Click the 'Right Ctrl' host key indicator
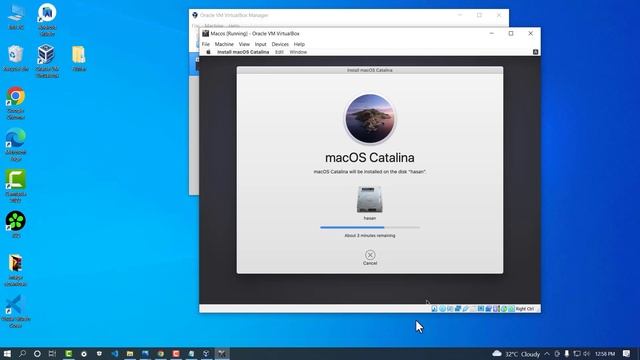The width and height of the screenshot is (640, 360). [x=524, y=309]
